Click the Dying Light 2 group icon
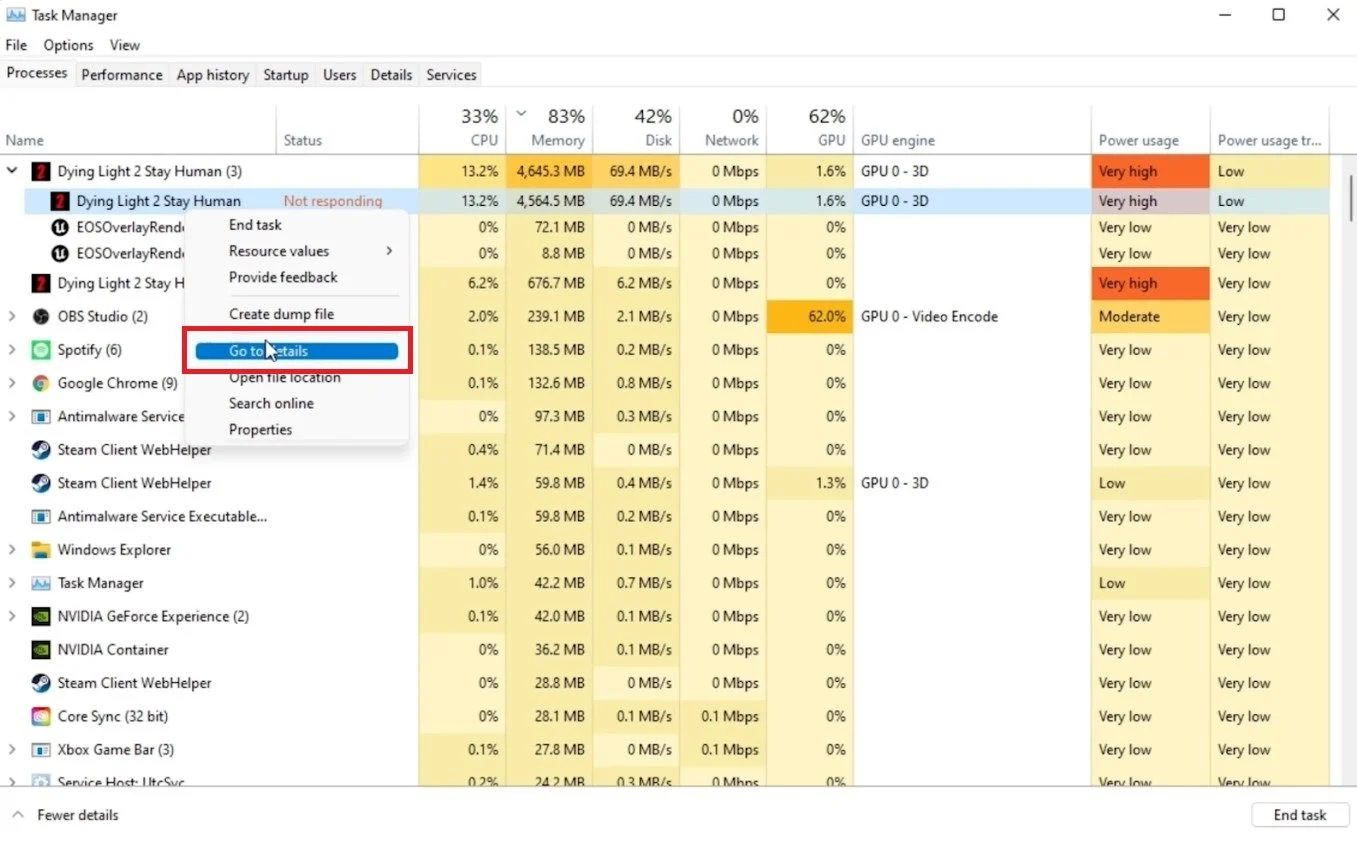1357x841 pixels. (x=41, y=171)
